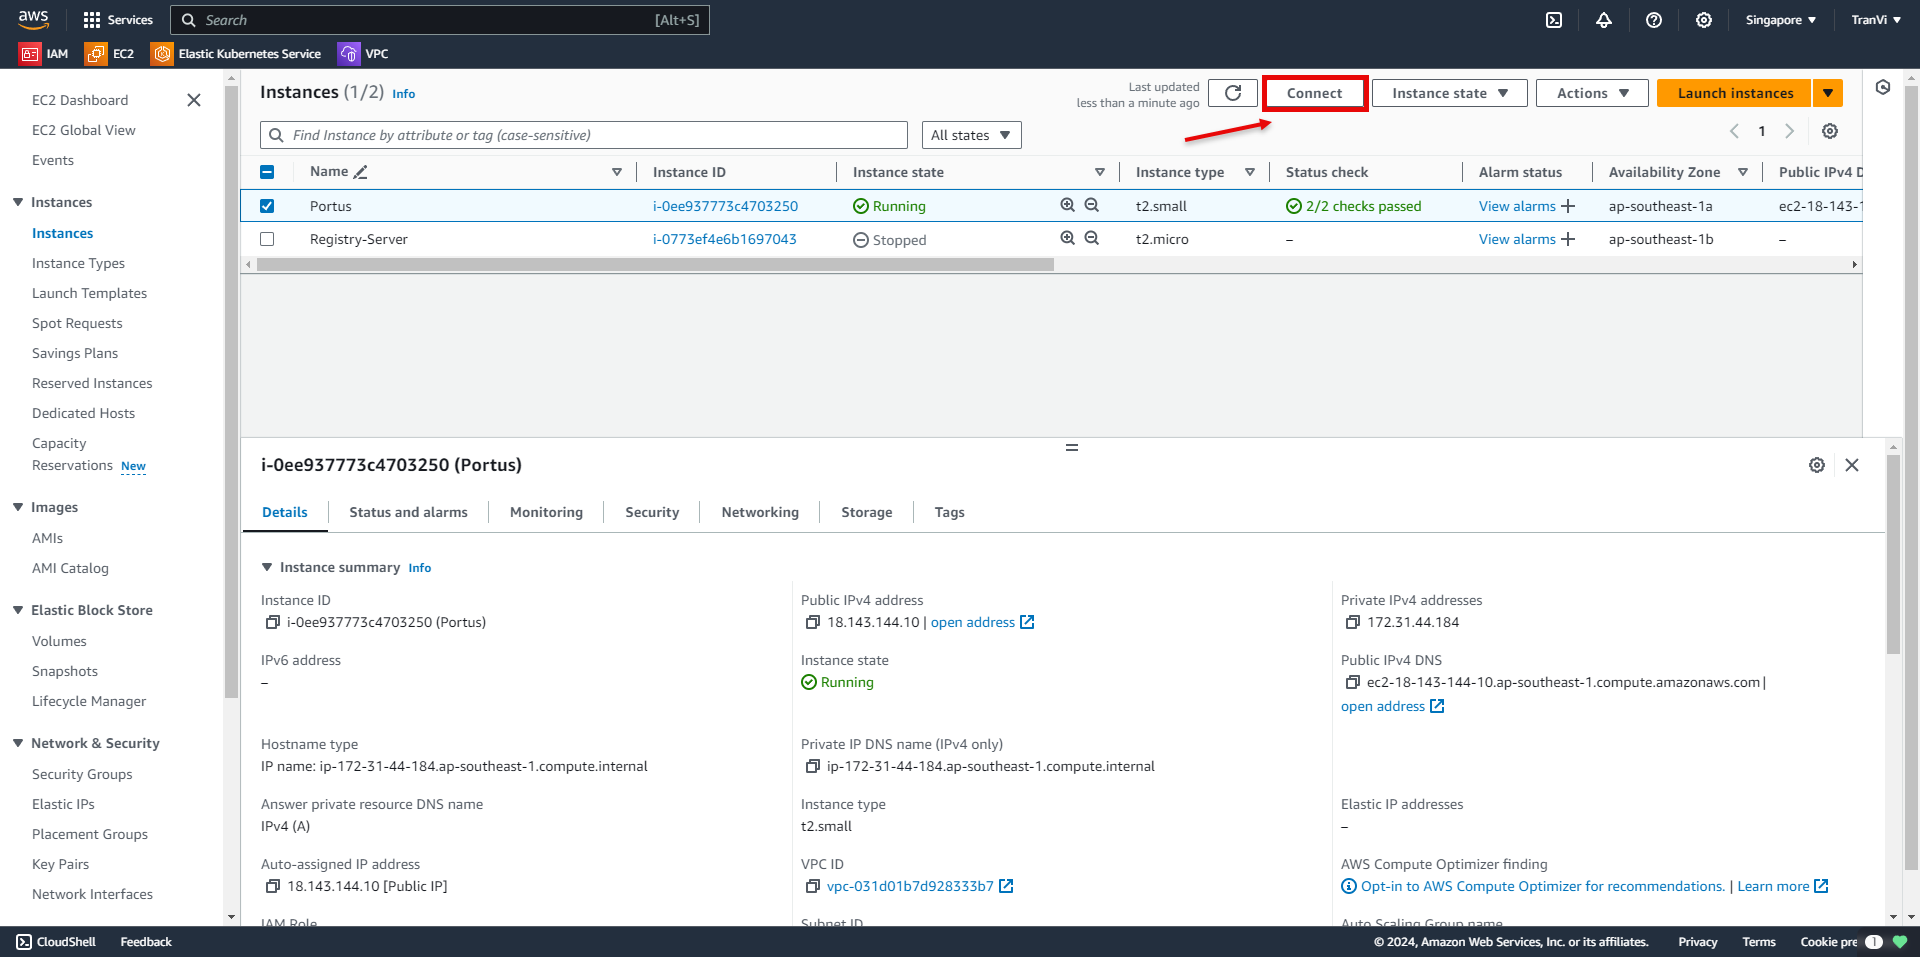Expand the All states filter dropdown

[x=971, y=135]
